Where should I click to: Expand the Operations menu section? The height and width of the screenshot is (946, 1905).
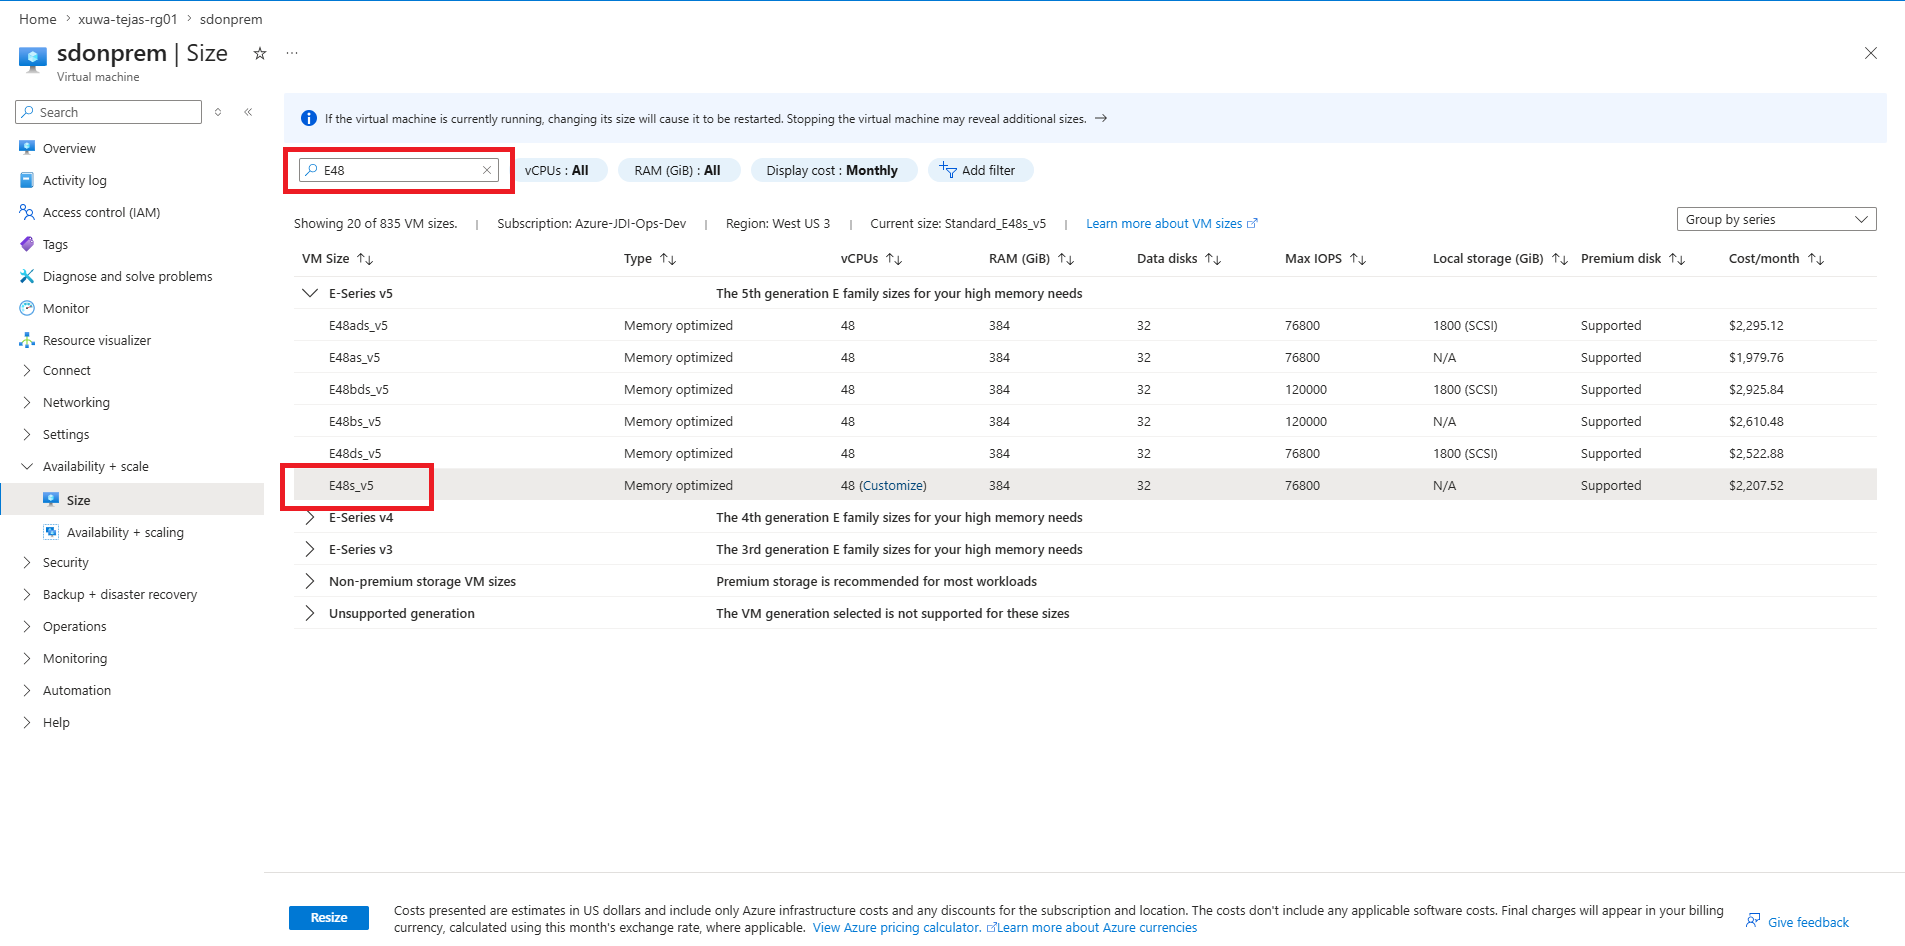click(x=27, y=626)
